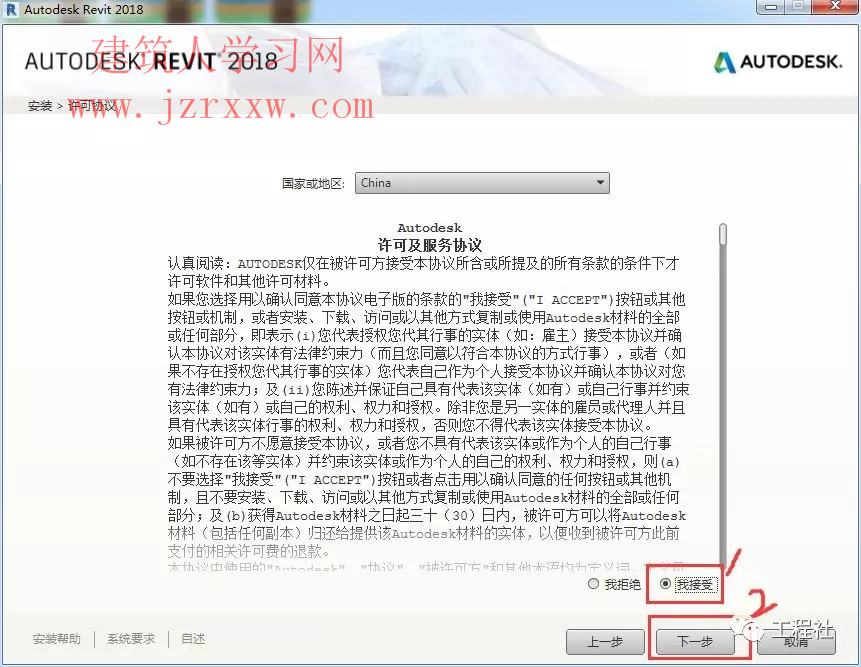The height and width of the screenshot is (667, 861).
Task: Click the 许可及服务协议 agreement heading
Action: 430,245
